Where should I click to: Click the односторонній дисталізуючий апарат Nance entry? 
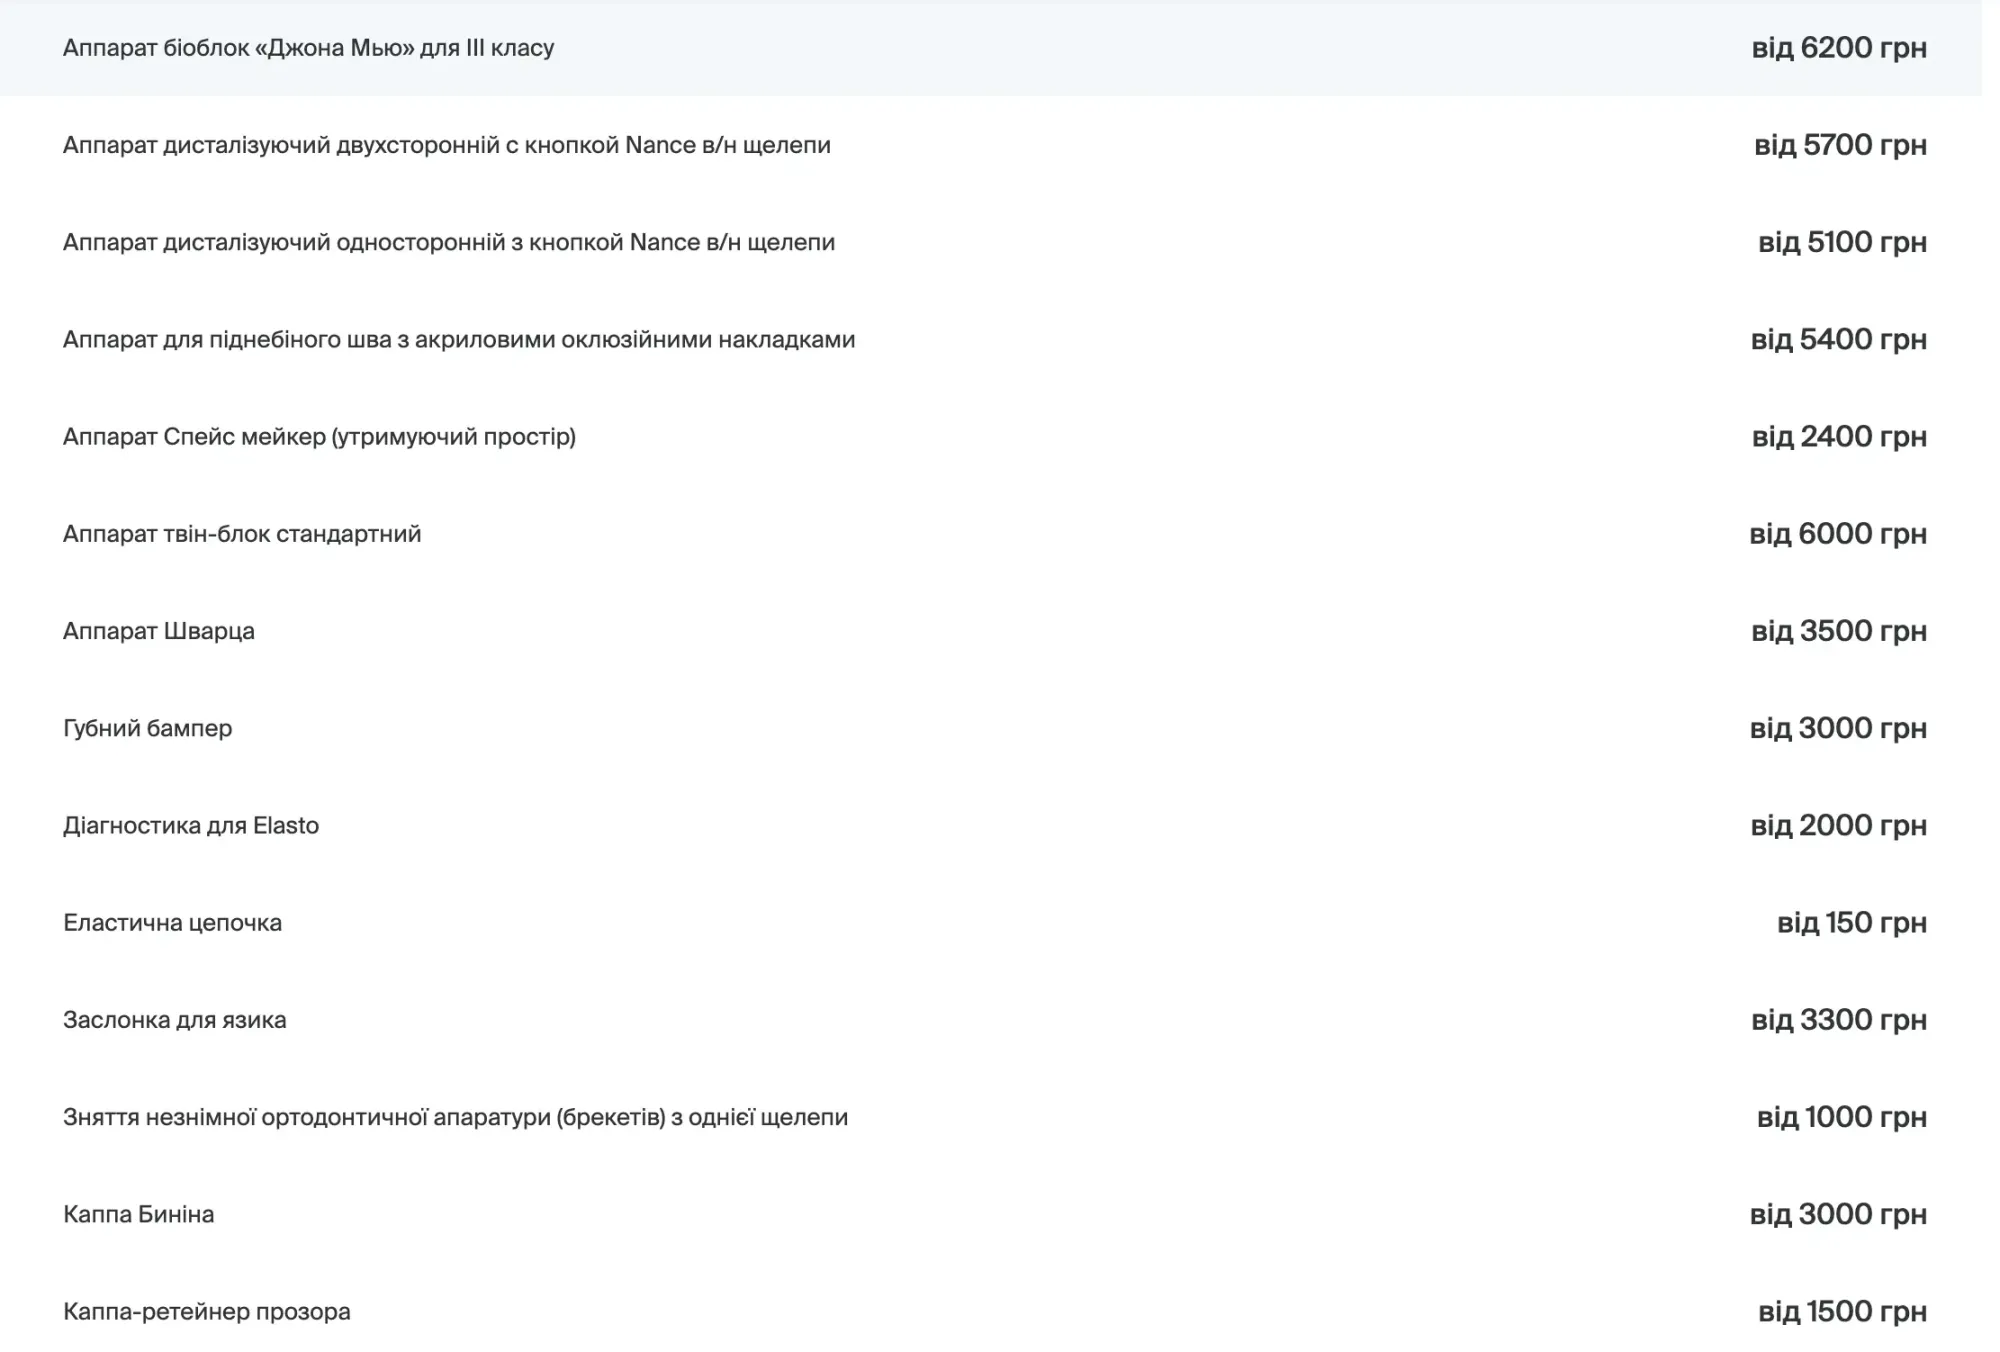[x=448, y=242]
